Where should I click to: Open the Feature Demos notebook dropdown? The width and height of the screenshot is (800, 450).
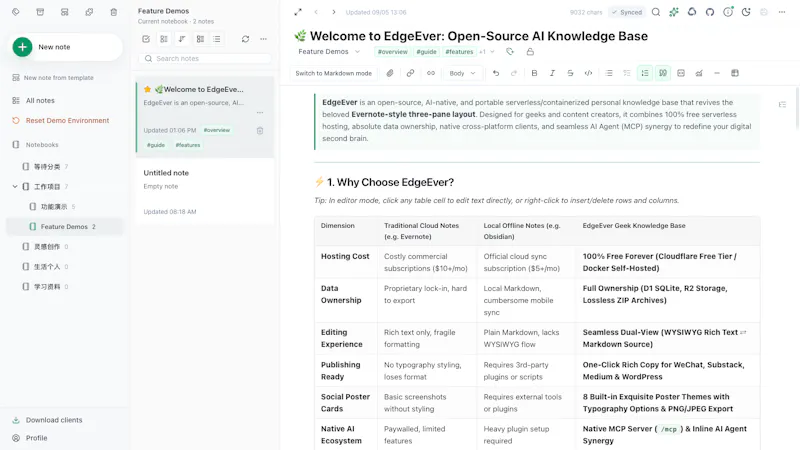point(329,52)
